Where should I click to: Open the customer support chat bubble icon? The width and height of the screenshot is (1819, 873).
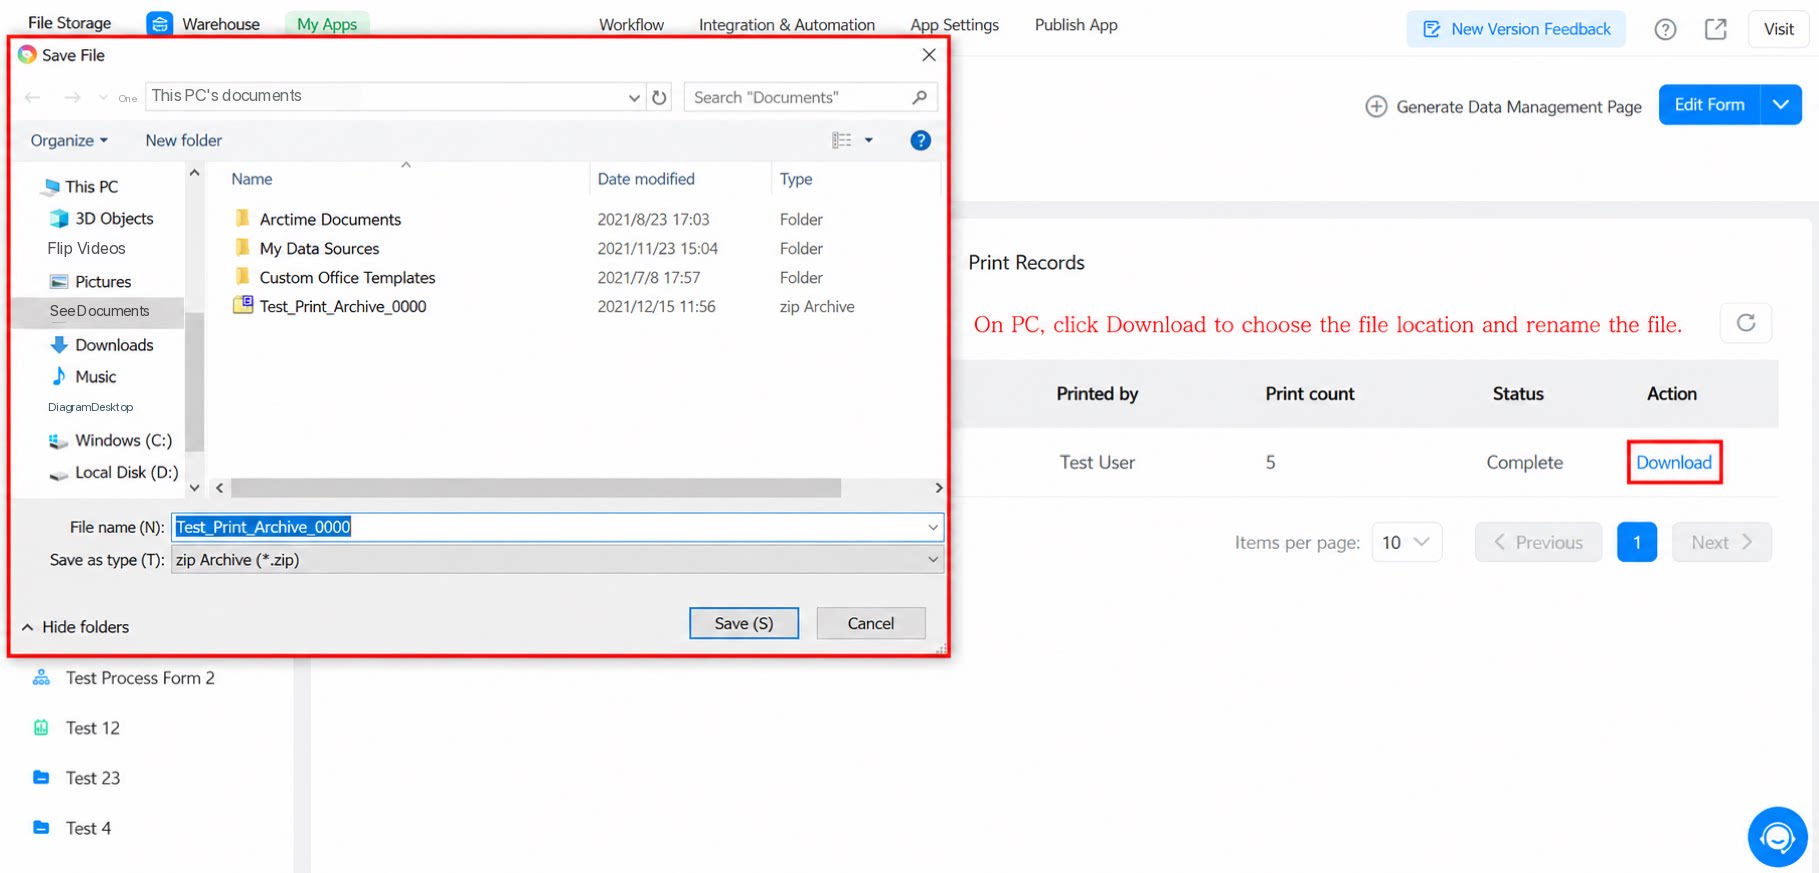click(x=1777, y=837)
